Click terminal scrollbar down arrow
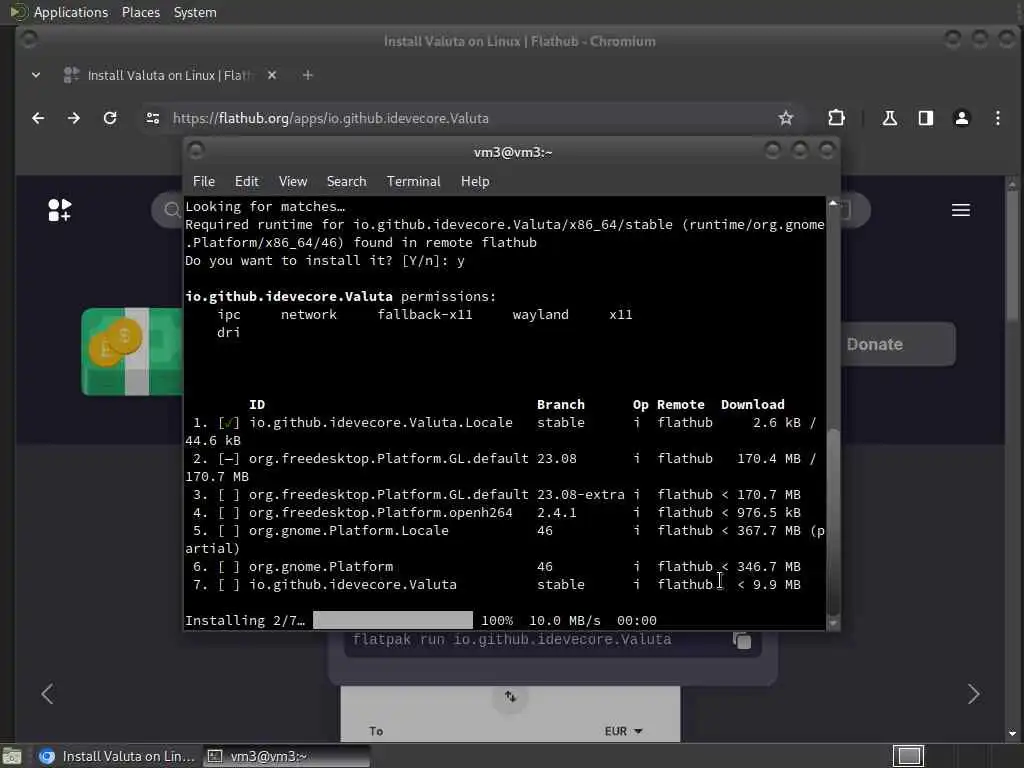 coord(833,623)
